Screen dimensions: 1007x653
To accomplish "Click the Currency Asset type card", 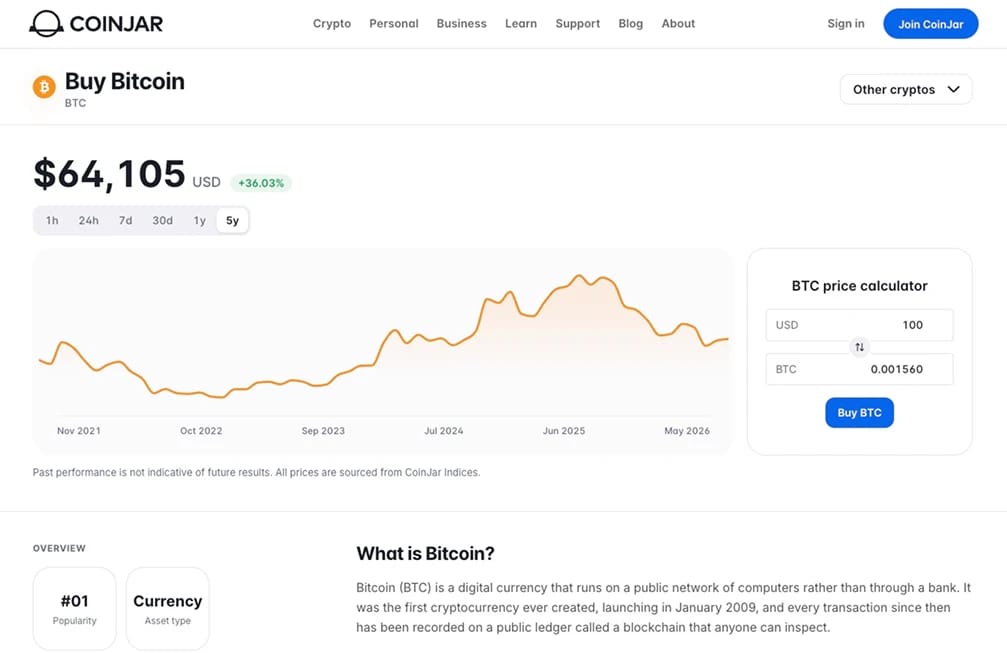I will click(x=168, y=609).
